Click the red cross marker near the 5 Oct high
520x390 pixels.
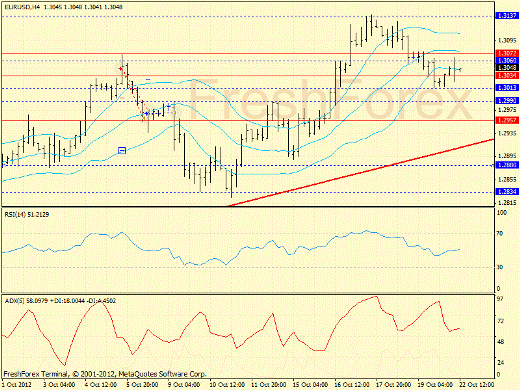pos(120,69)
